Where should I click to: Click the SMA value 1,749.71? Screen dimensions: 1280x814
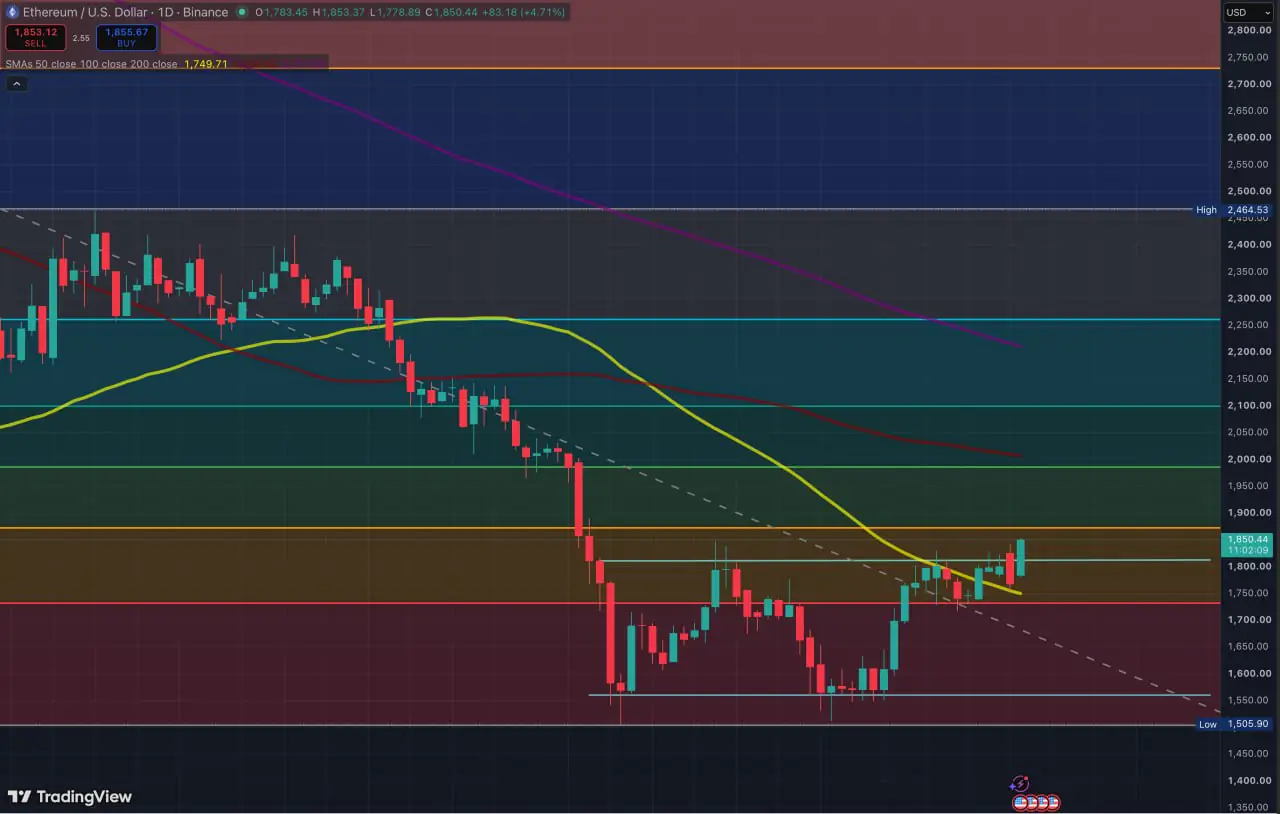click(206, 64)
